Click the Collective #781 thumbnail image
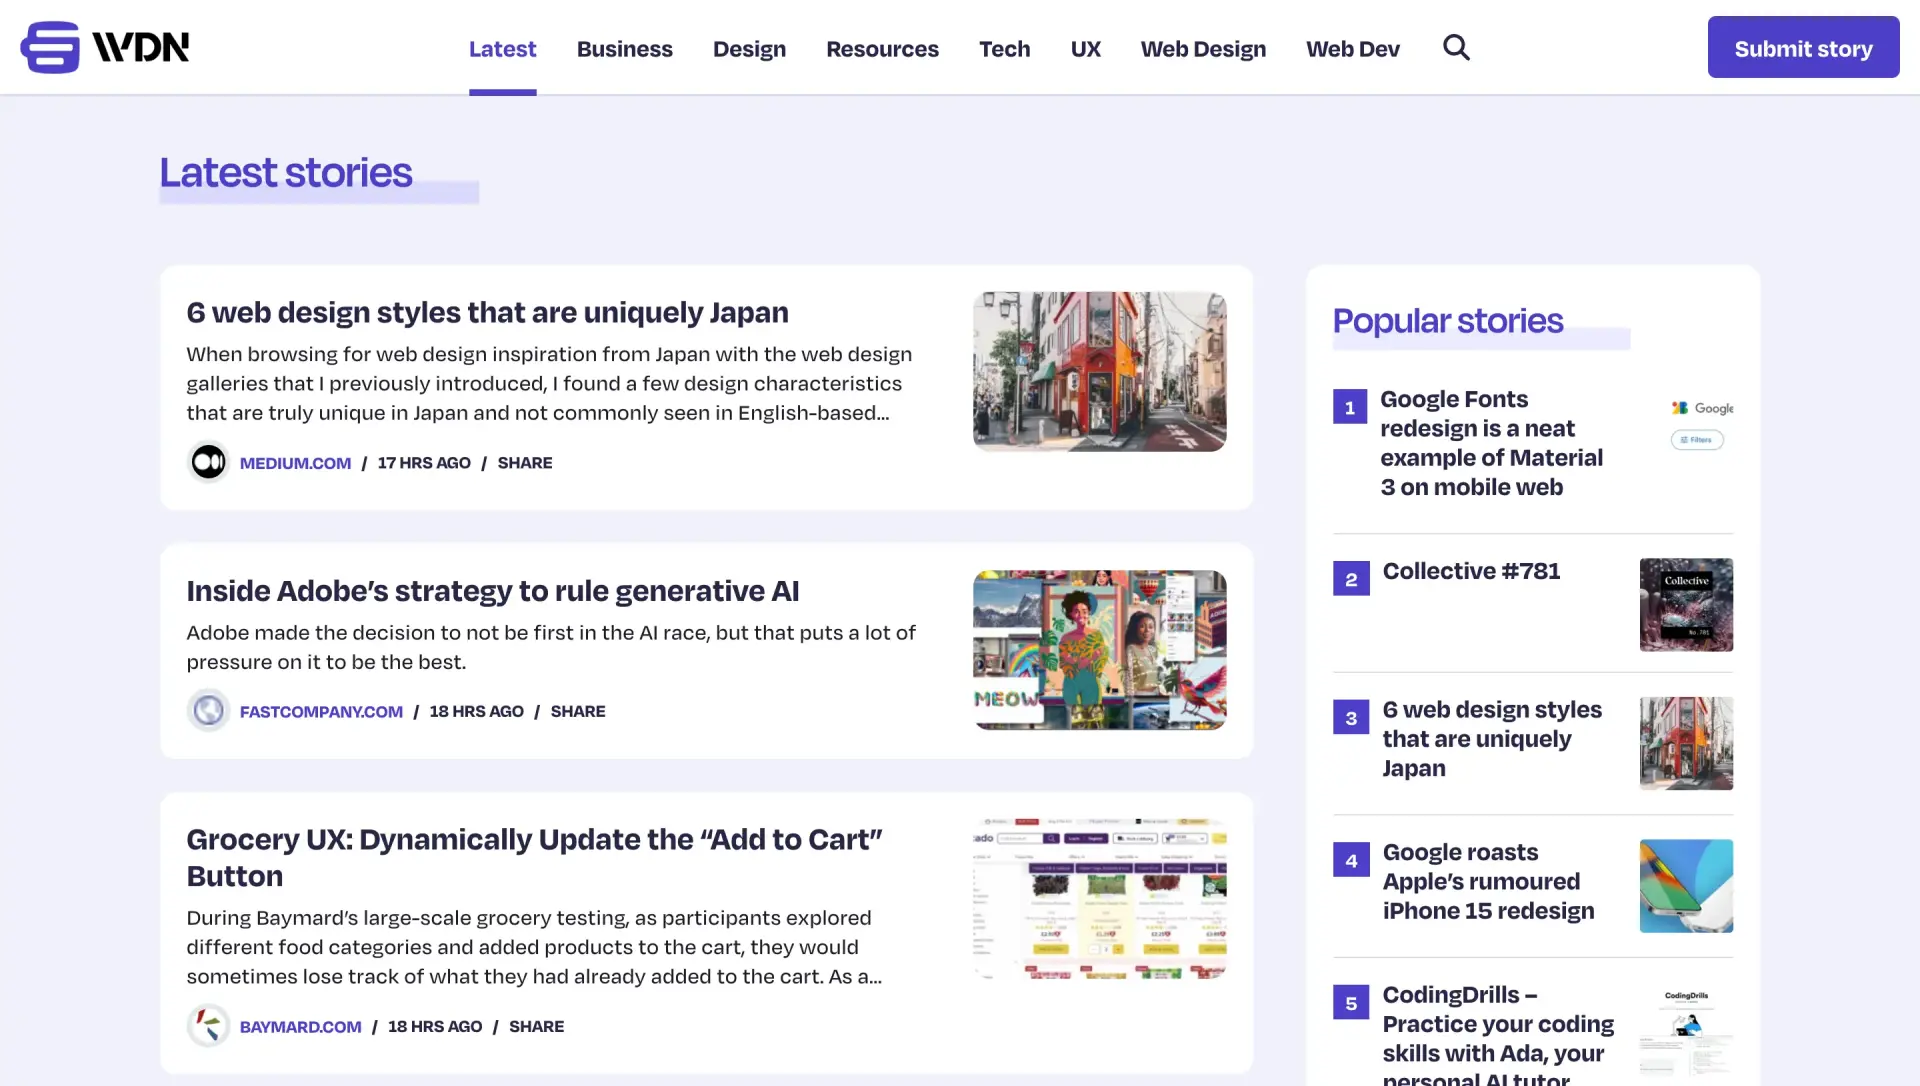The height and width of the screenshot is (1086, 1920). 1687,604
